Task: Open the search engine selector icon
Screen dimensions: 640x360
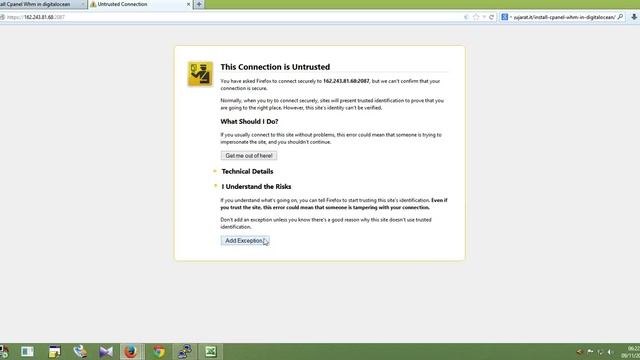Action: point(505,17)
